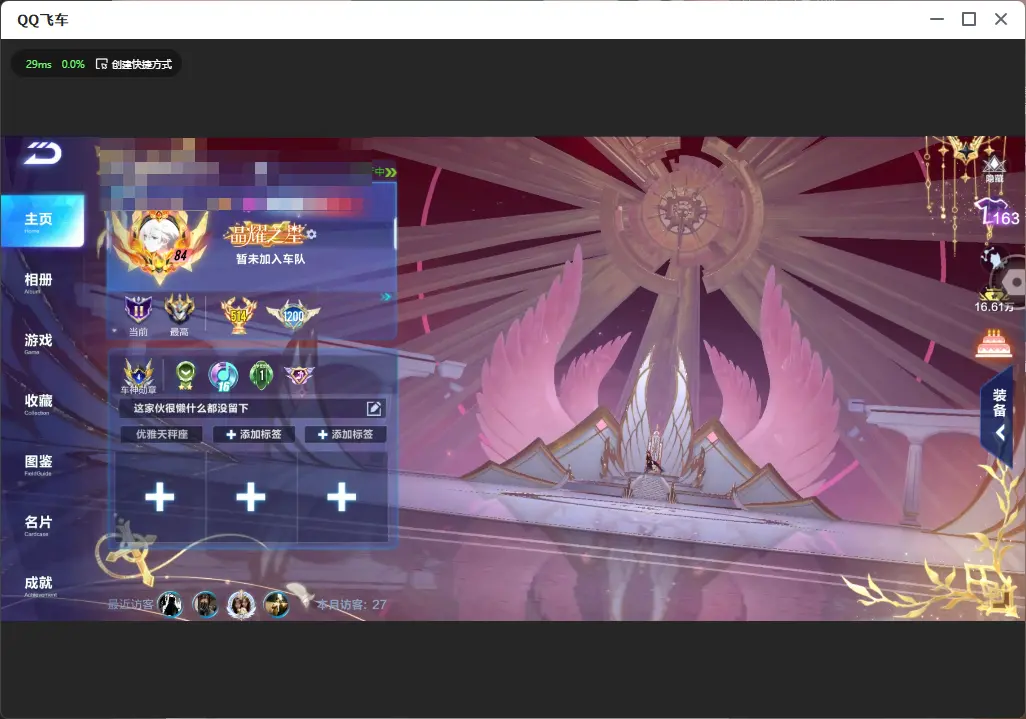Click the rightmost 添加标签 button
Viewport: 1026px width, 719px height.
pyautogui.click(x=345, y=434)
